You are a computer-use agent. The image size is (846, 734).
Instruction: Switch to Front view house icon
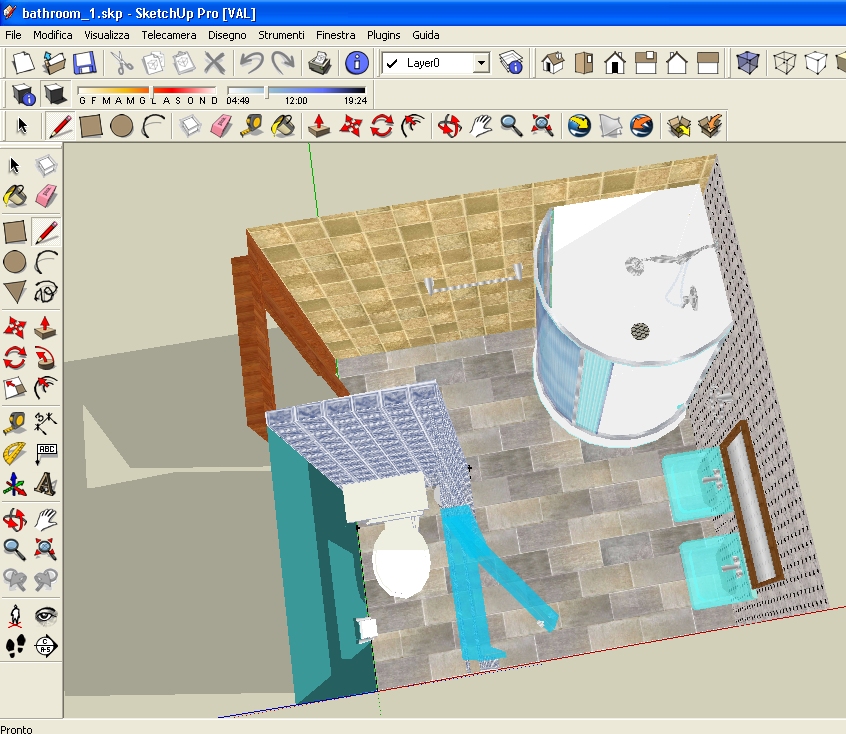[615, 63]
